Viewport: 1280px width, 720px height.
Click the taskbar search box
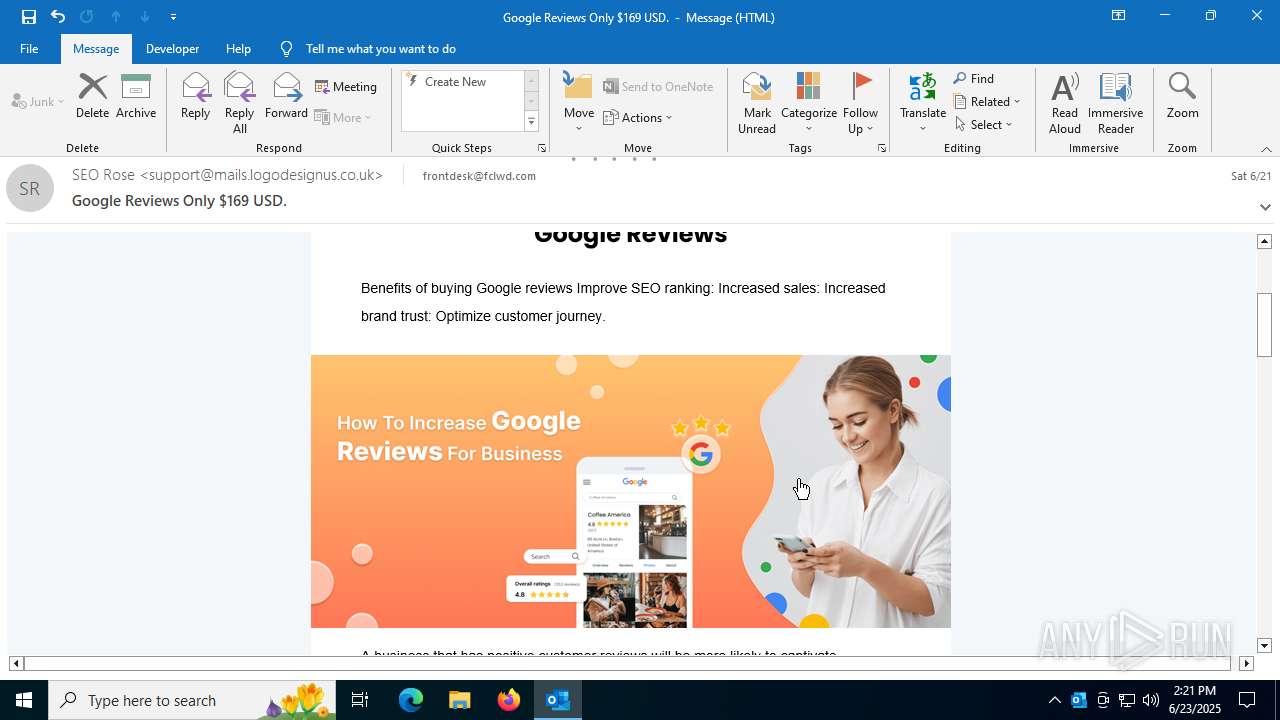[x=192, y=700]
